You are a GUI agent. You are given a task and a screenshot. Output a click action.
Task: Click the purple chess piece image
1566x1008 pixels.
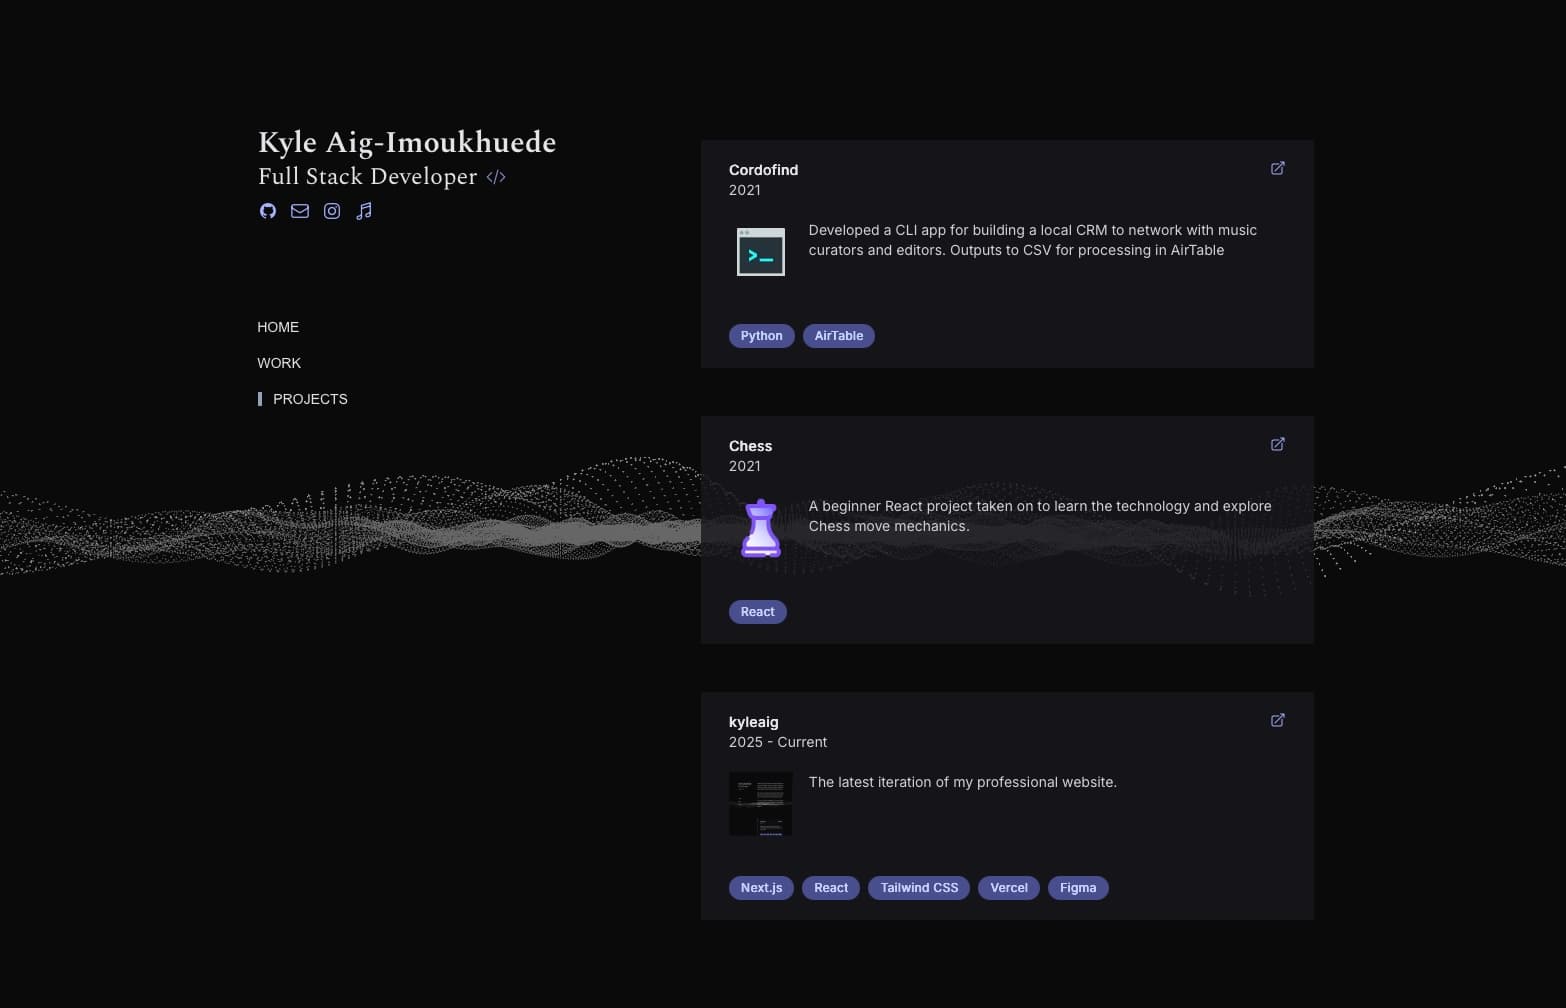(761, 528)
